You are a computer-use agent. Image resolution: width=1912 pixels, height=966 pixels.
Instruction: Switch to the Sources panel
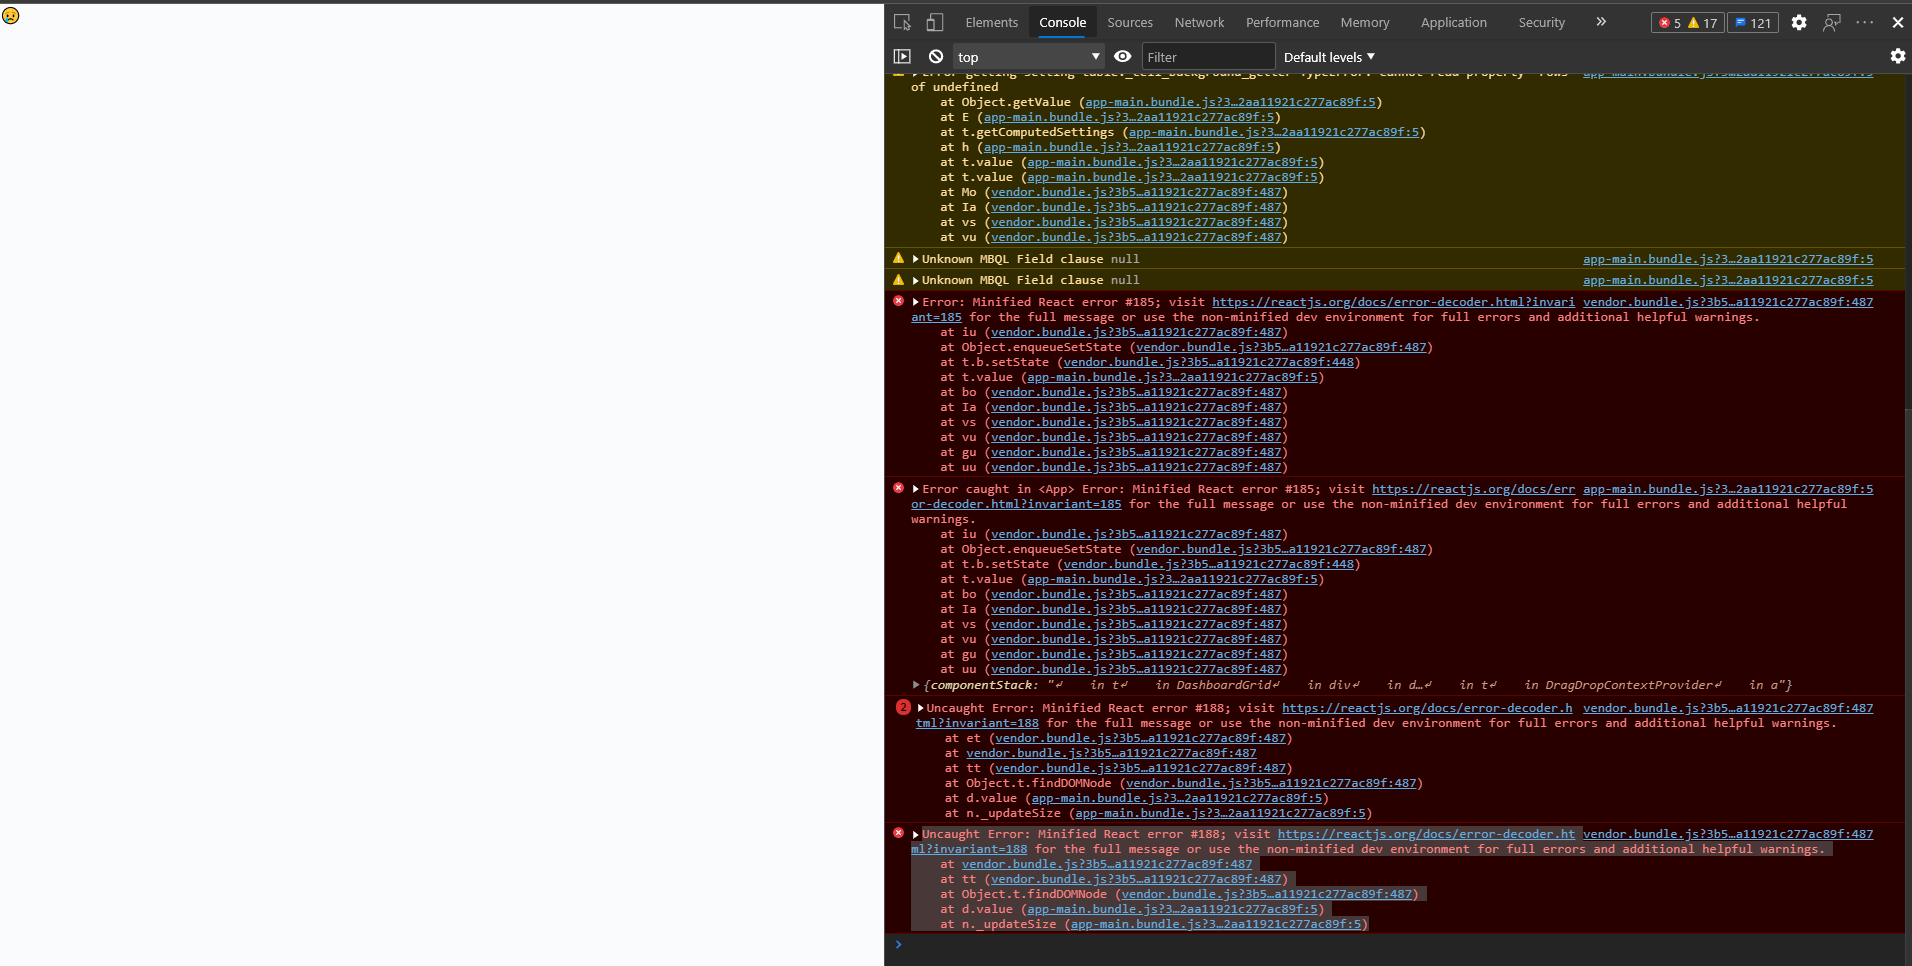(1129, 21)
